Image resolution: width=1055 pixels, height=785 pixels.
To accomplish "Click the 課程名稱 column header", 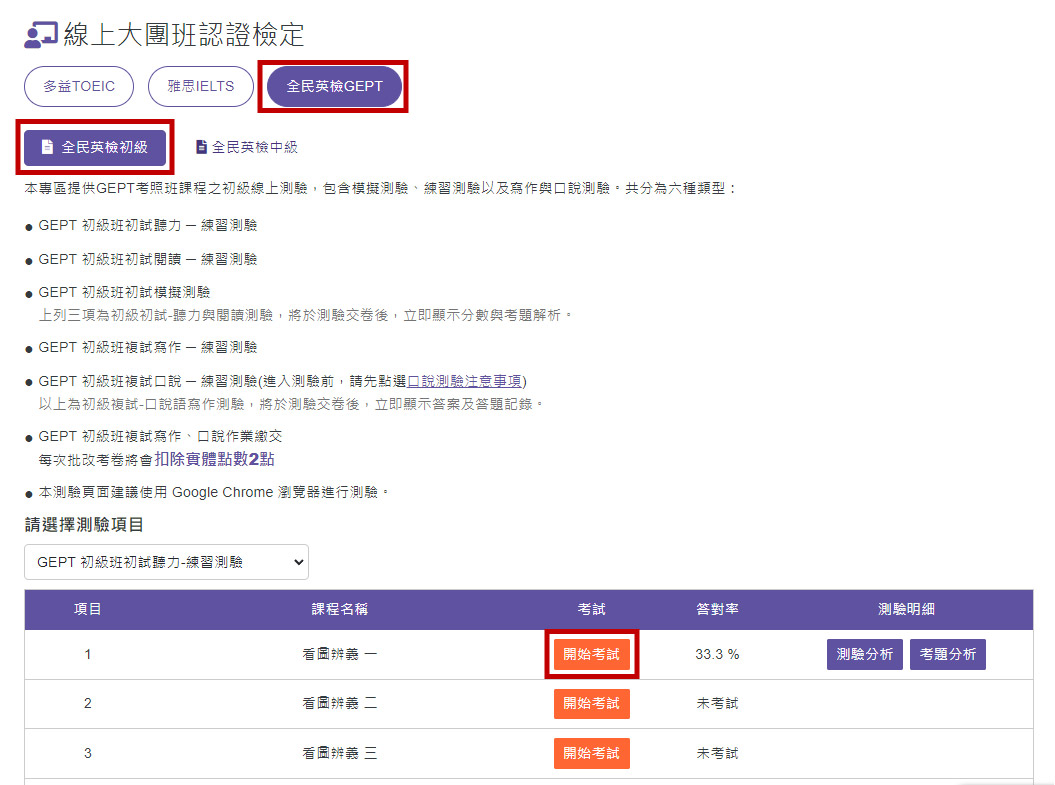I will pos(340,609).
